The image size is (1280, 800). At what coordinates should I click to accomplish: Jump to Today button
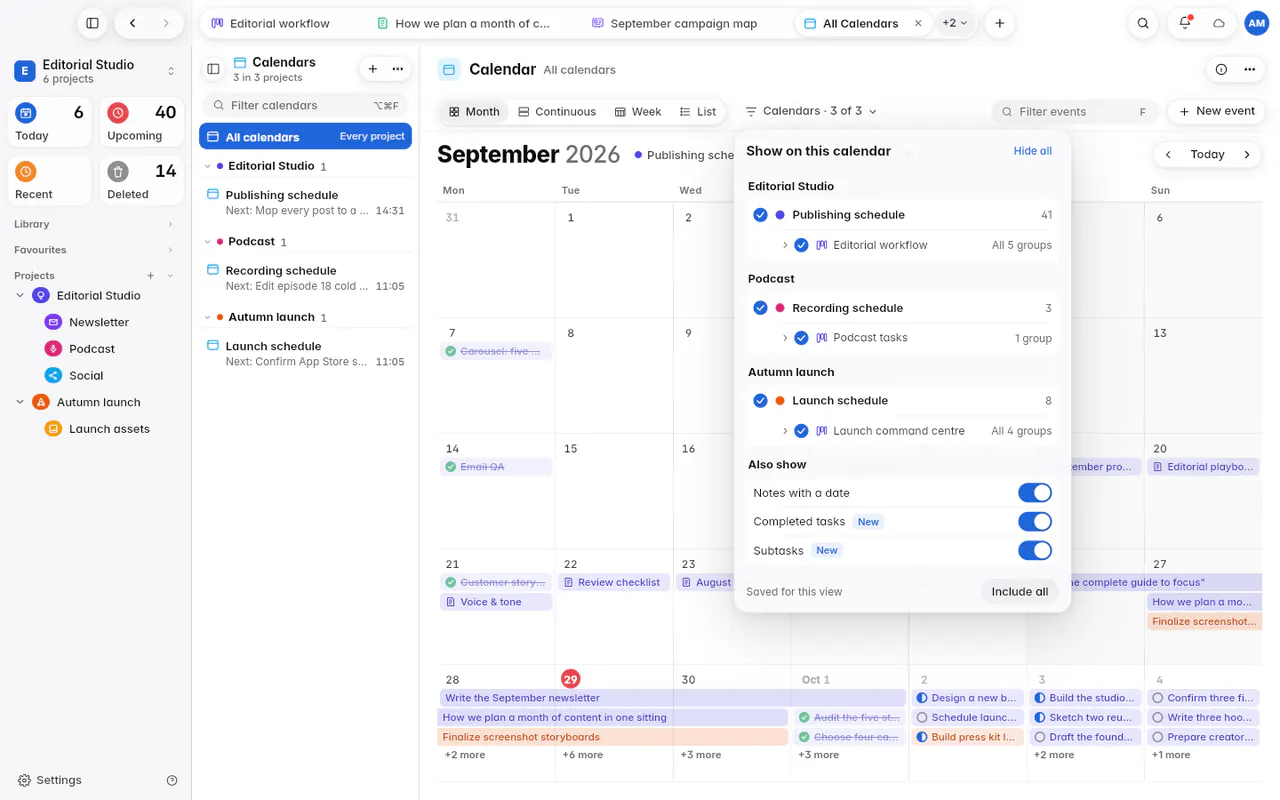1207,154
